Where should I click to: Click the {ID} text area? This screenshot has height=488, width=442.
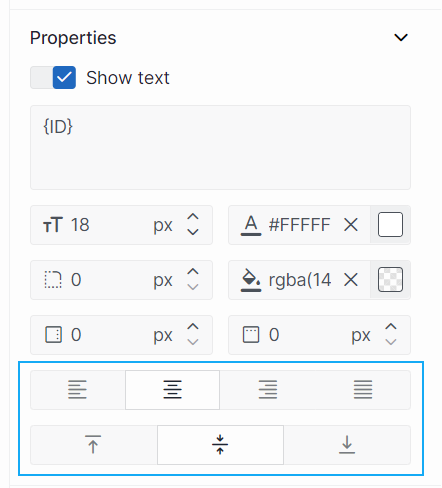click(x=220, y=148)
